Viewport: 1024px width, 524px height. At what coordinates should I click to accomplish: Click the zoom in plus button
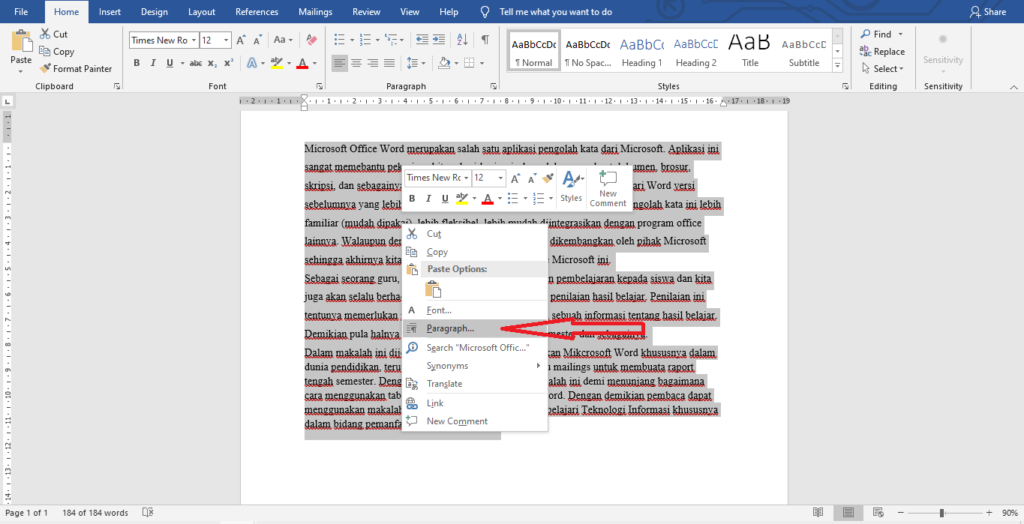[989, 513]
